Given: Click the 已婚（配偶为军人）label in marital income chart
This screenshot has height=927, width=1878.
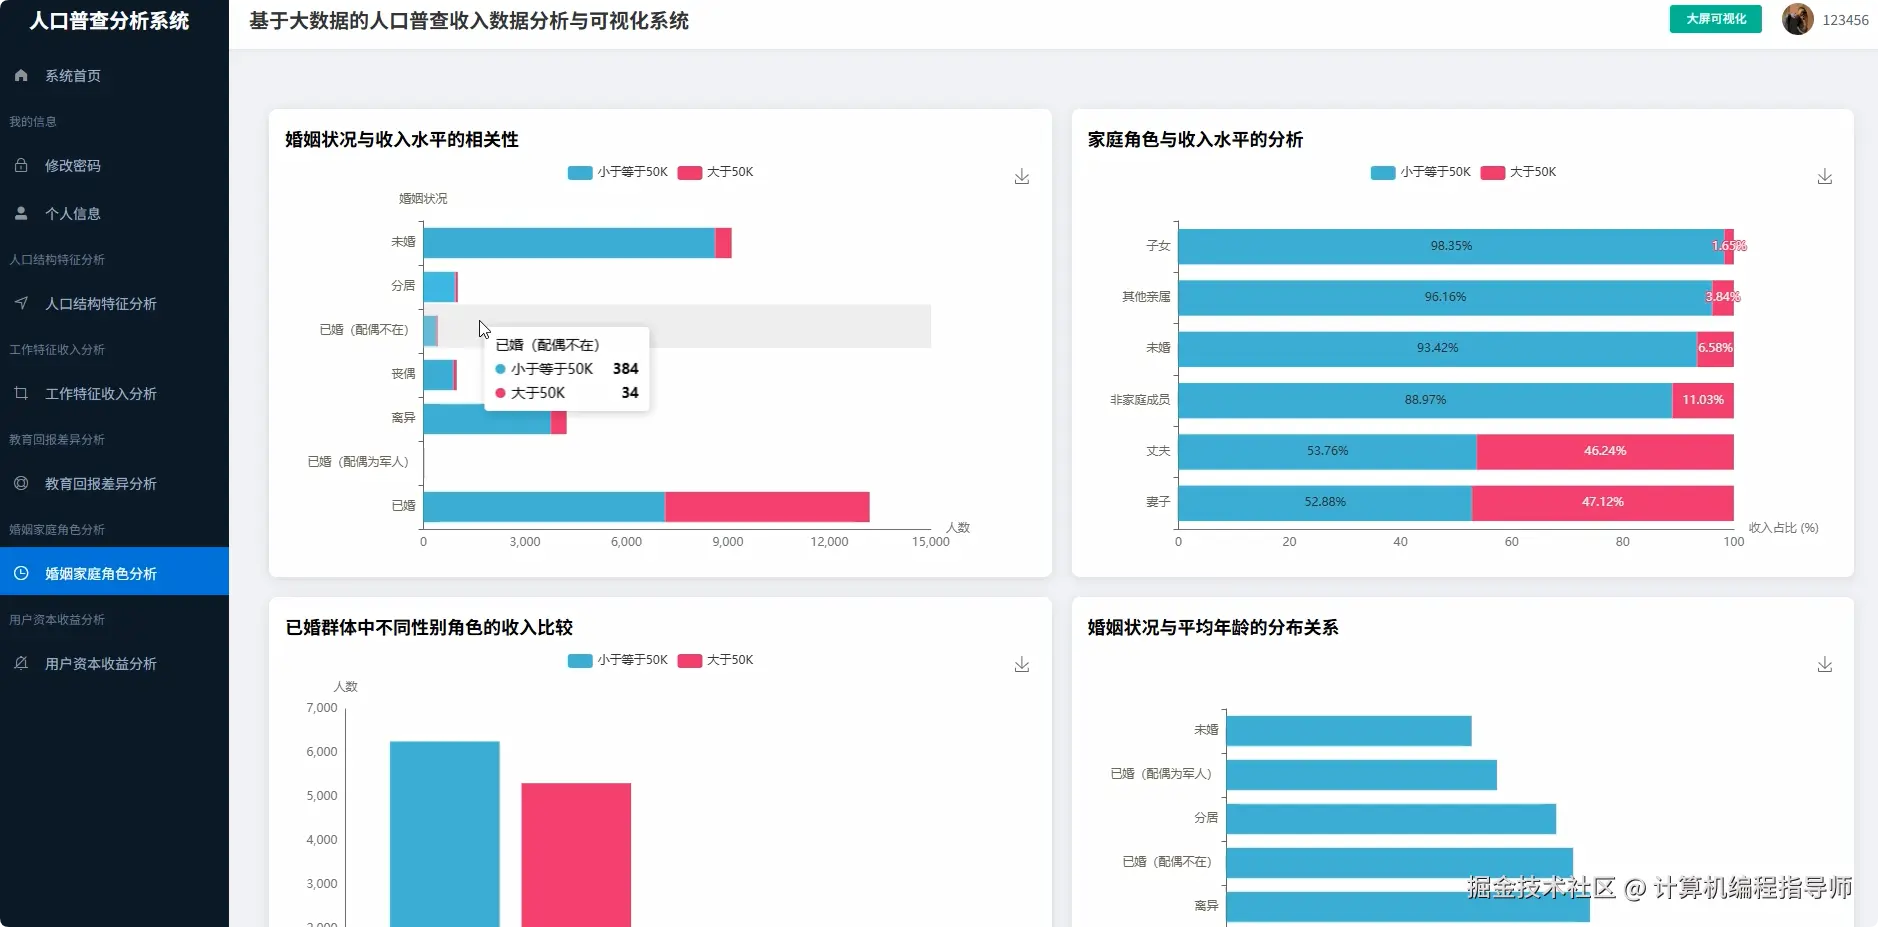Looking at the screenshot, I should pos(358,462).
